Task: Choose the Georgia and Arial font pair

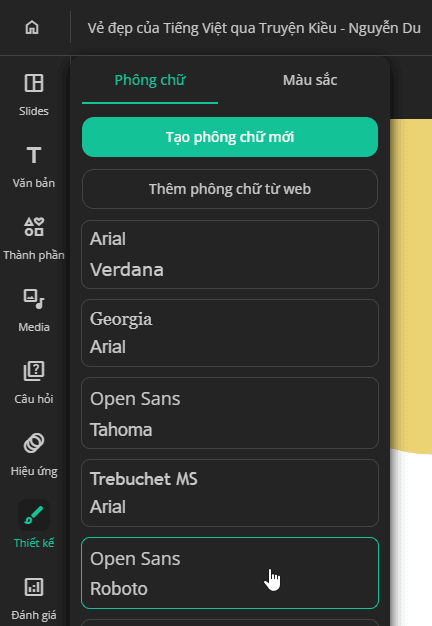Action: [x=230, y=333]
